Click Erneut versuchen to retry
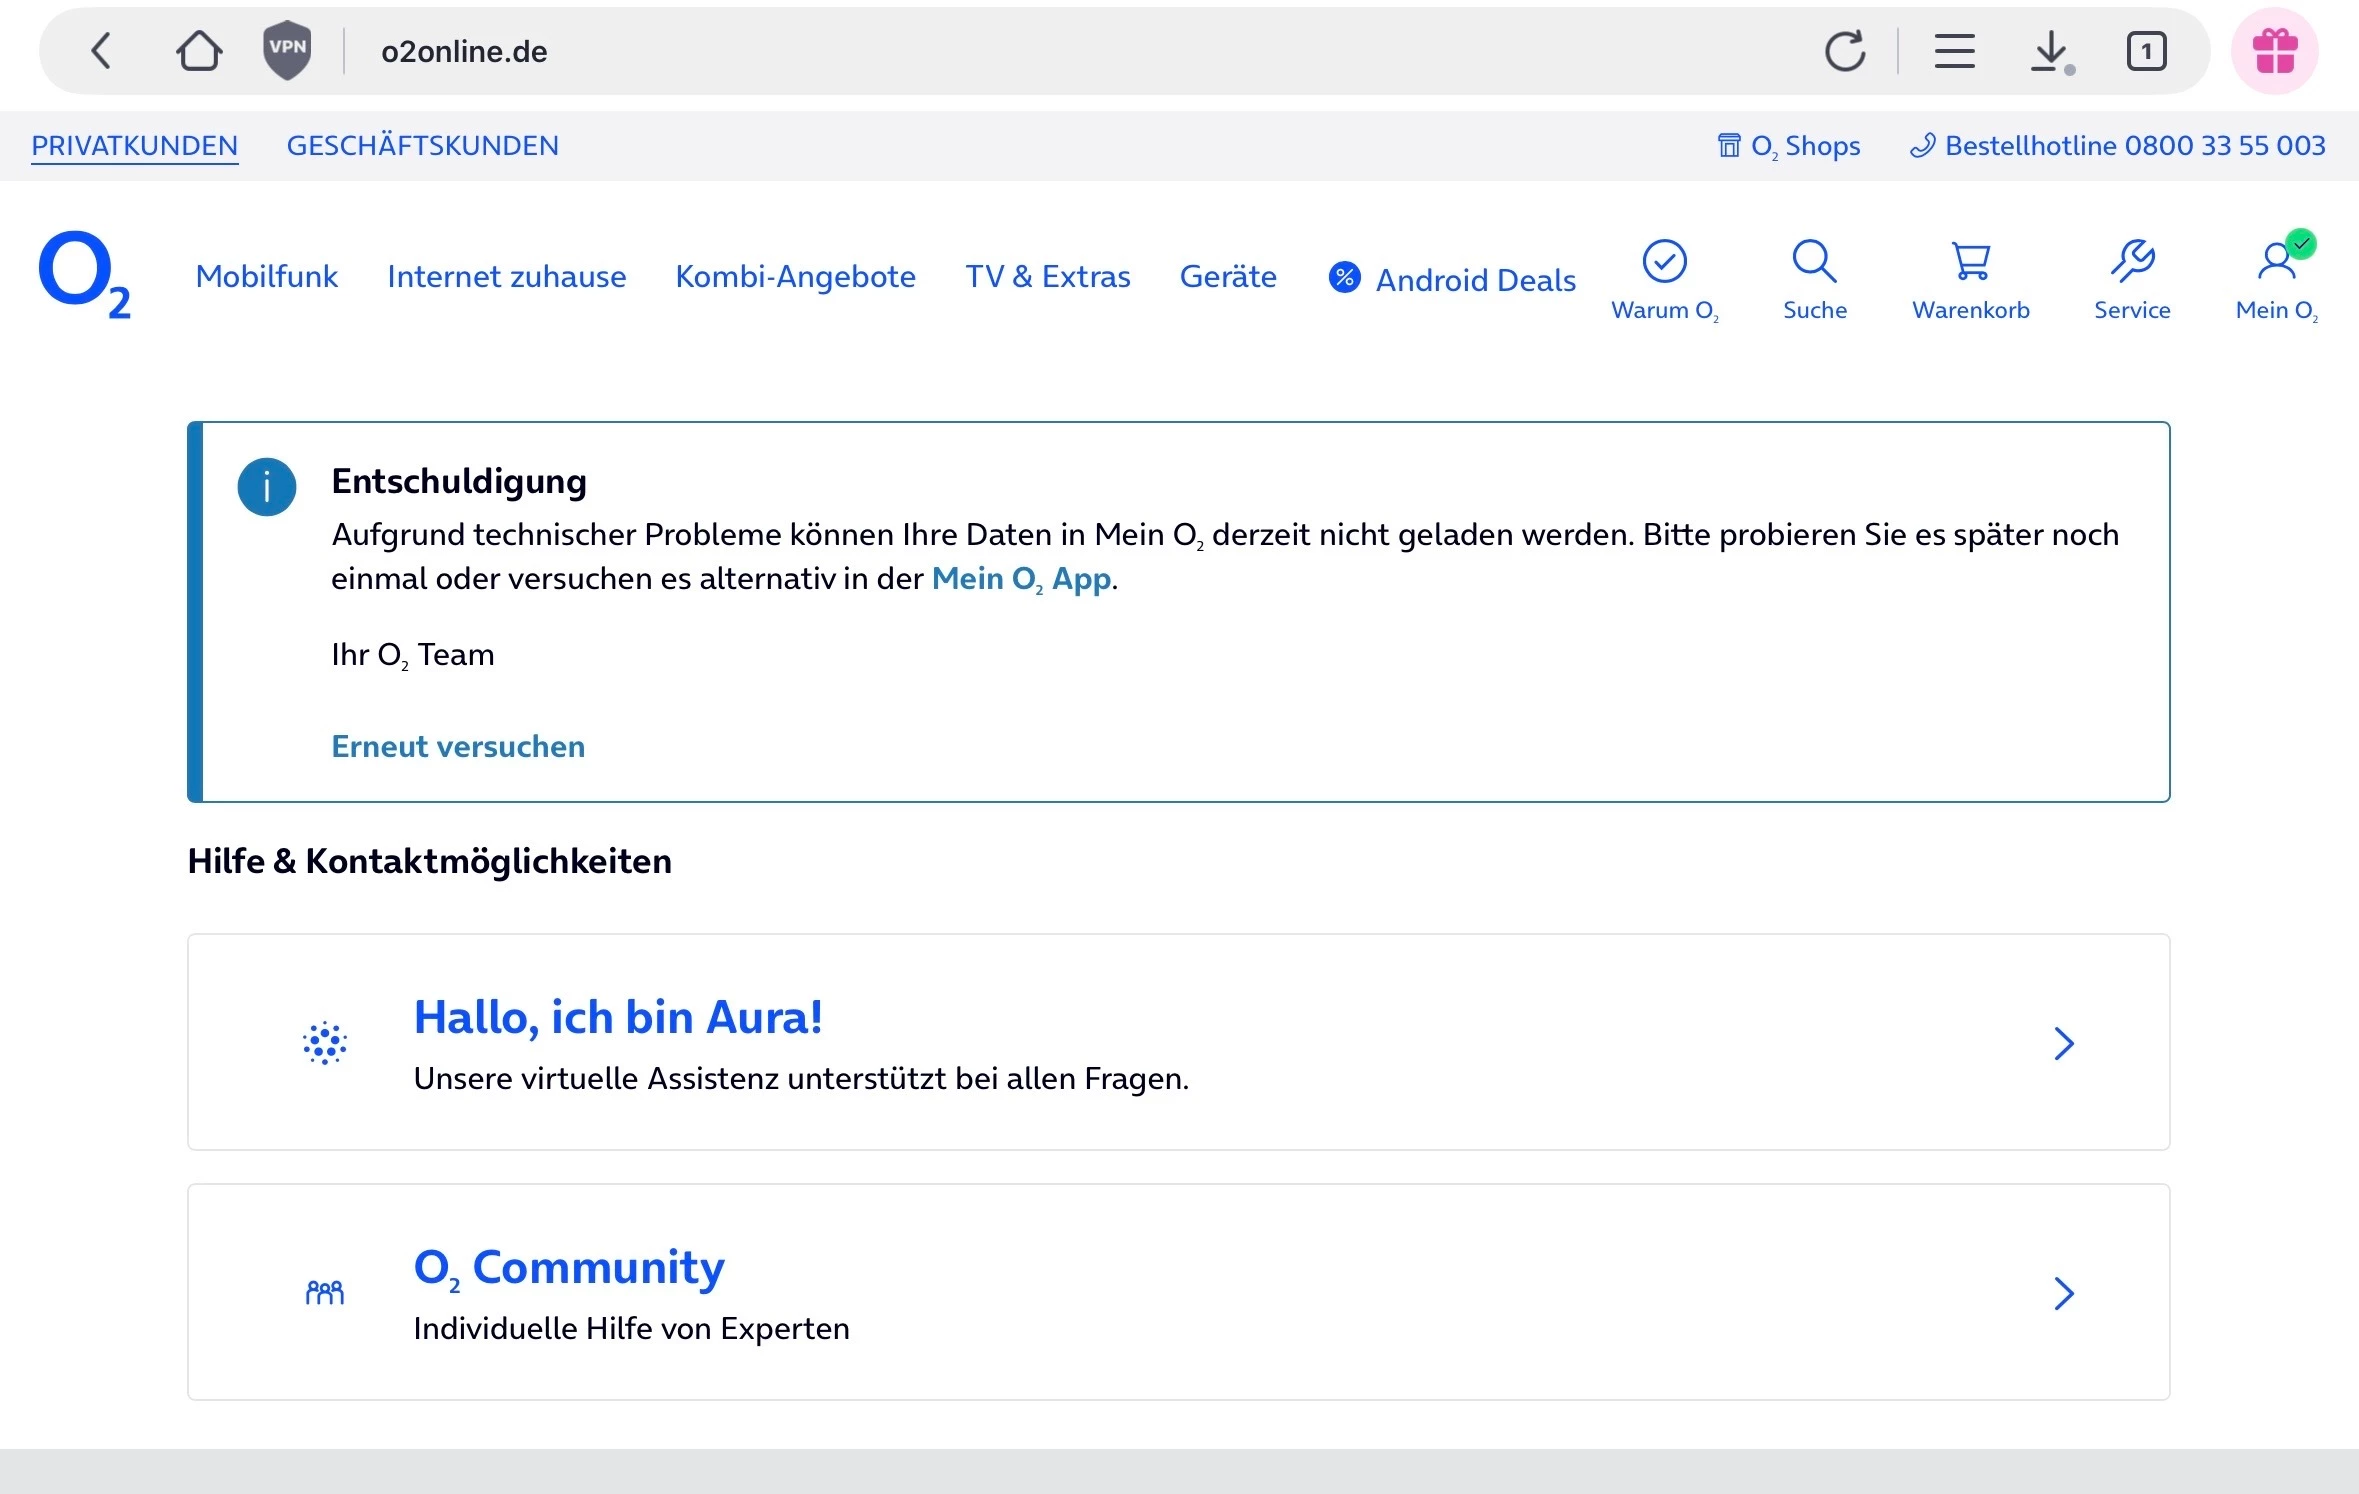Viewport: 2359px width, 1494px height. (x=458, y=747)
